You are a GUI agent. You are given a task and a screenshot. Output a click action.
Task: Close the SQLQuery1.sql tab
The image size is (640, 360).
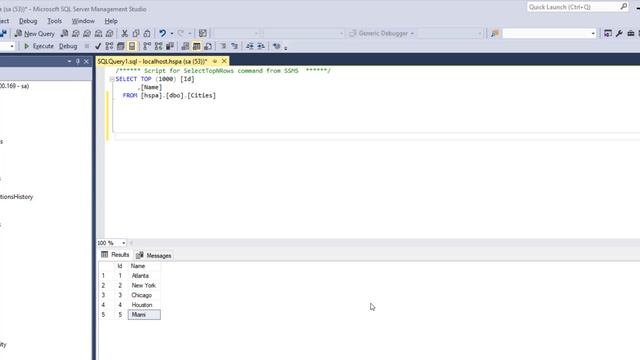224,61
